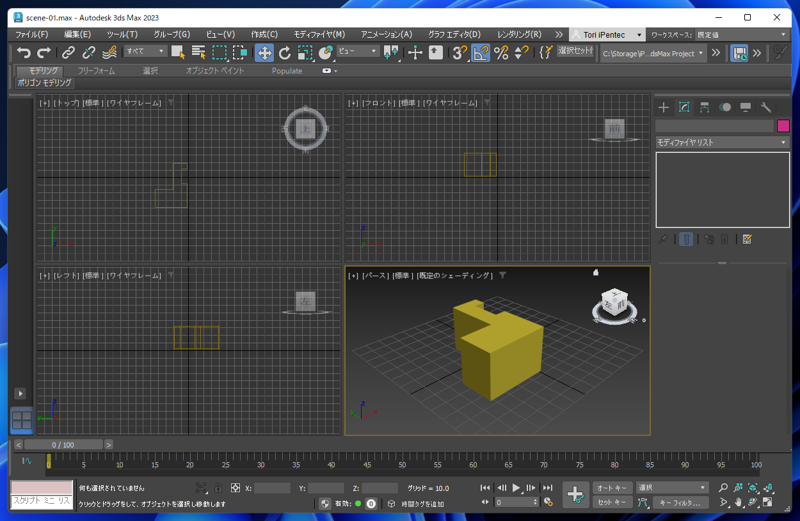This screenshot has width=800, height=521.
Task: Open the レンダリング(R) menu
Action: click(x=519, y=35)
